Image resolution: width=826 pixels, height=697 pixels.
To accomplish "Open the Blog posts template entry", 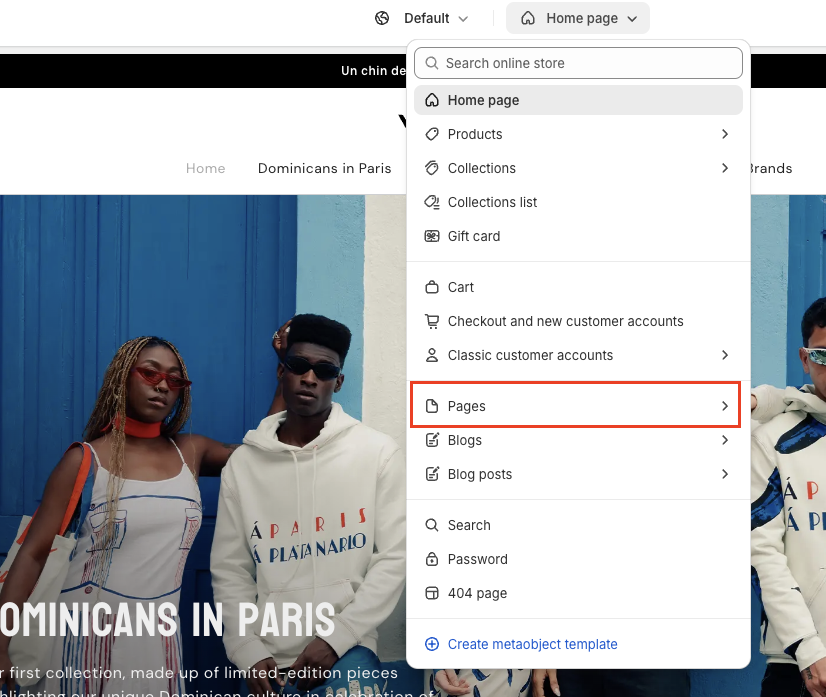I will (x=578, y=474).
